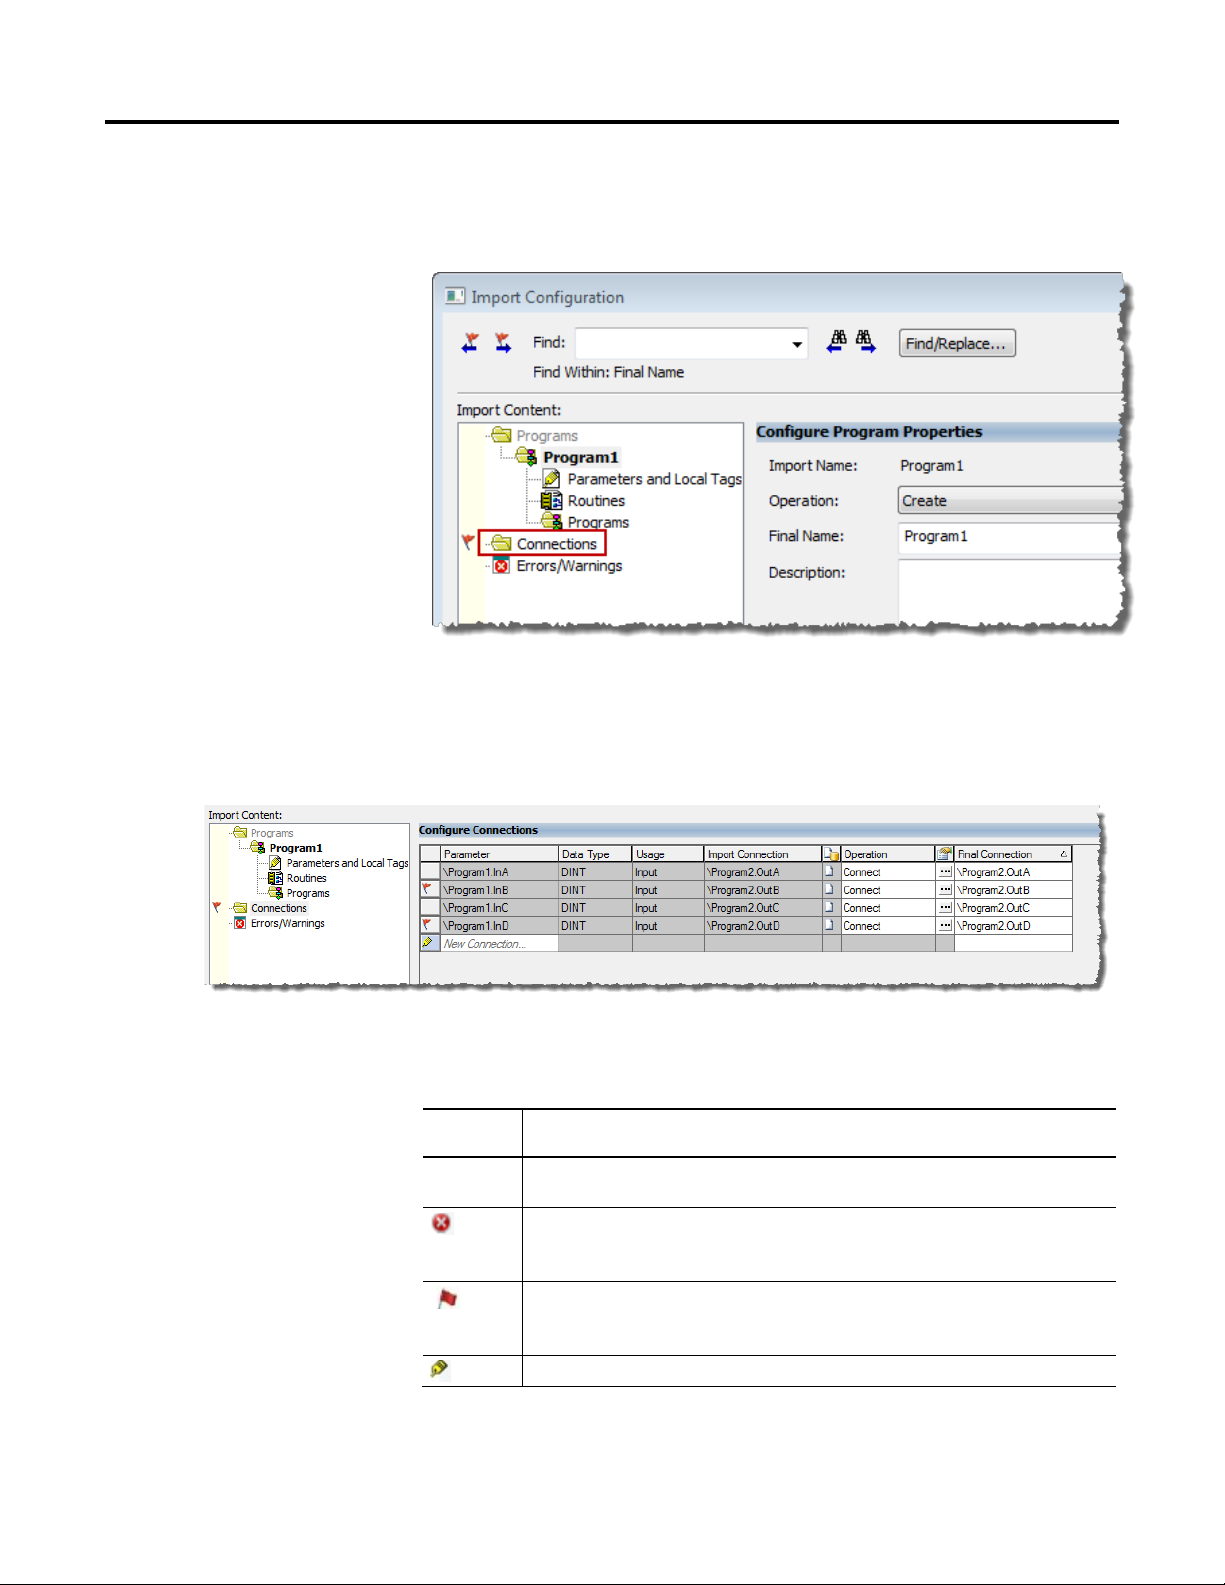This screenshot has width=1225, height=1585.
Task: Click header icon left of Operation column
Action: (832, 854)
